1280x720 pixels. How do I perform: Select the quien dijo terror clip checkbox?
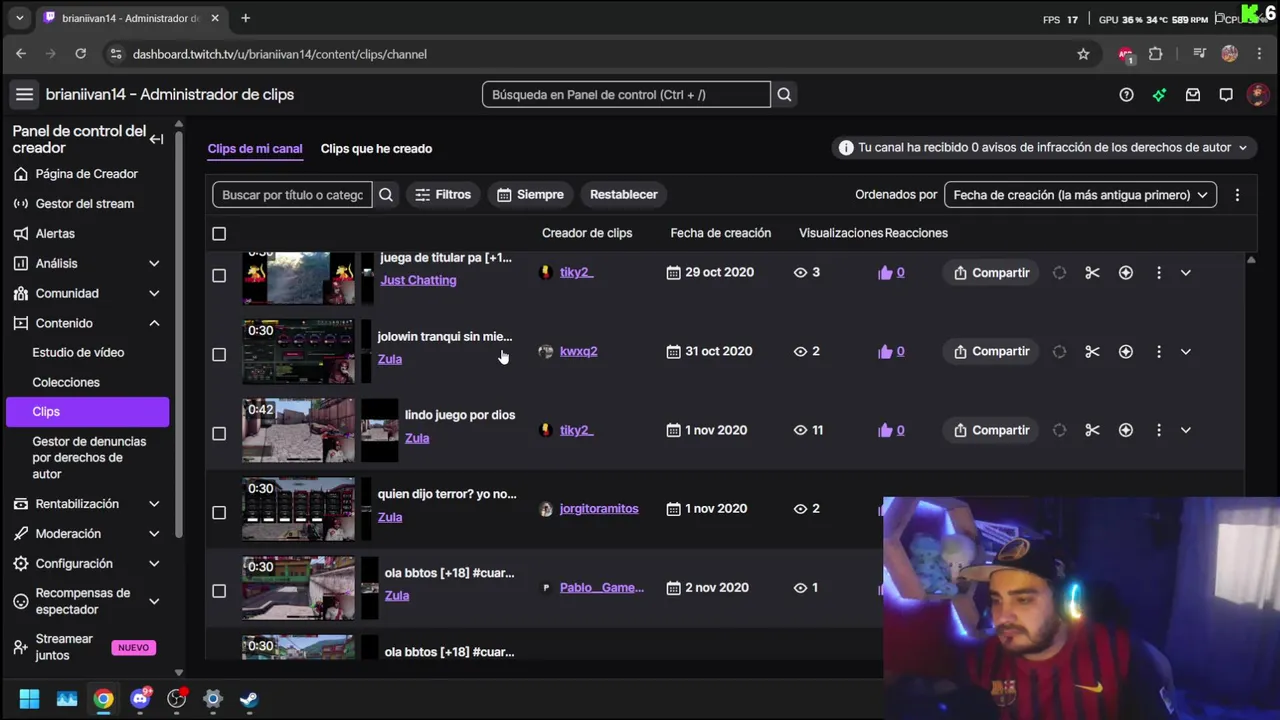(219, 512)
